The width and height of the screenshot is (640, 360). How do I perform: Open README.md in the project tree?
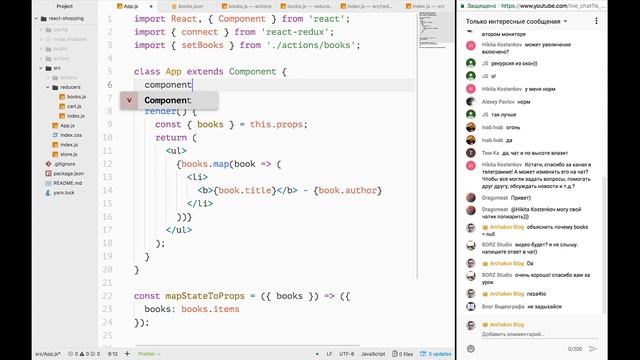coord(68,183)
